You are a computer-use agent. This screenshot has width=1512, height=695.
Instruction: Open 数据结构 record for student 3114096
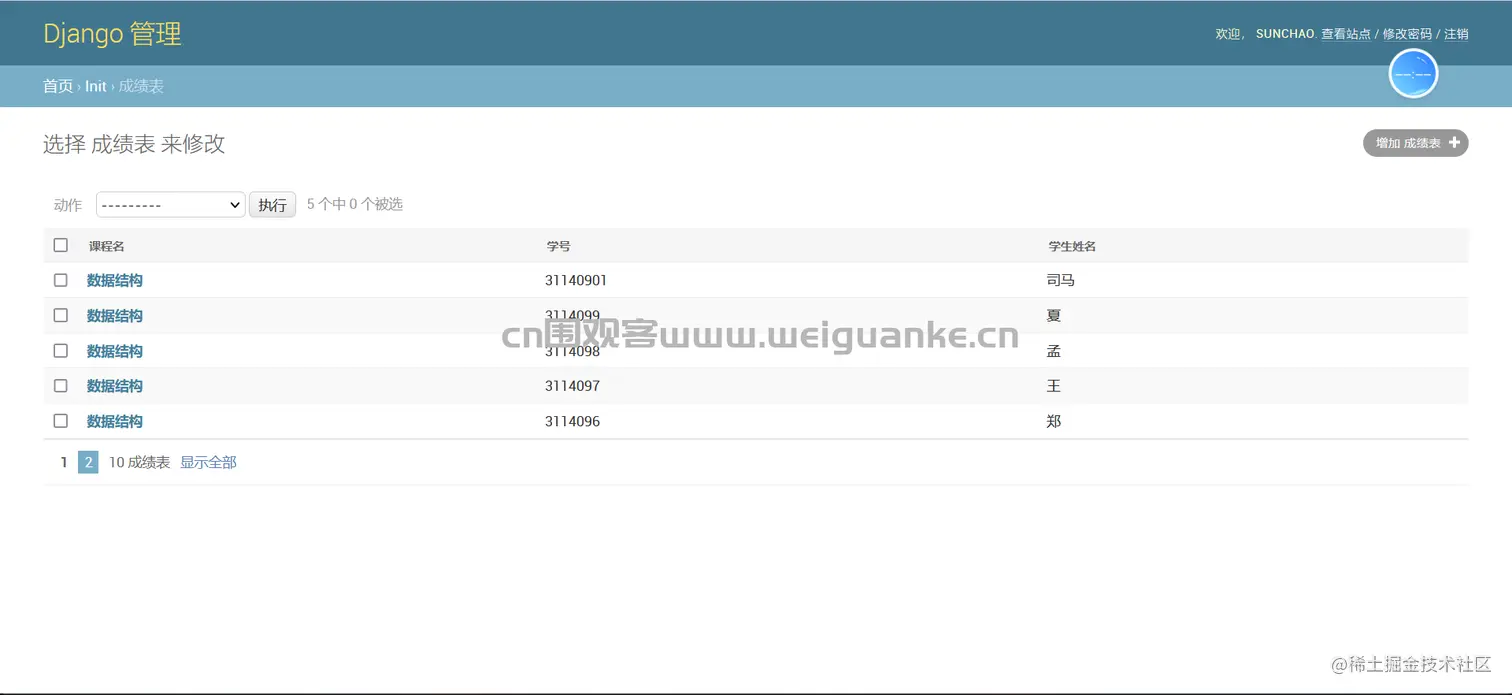pos(115,421)
